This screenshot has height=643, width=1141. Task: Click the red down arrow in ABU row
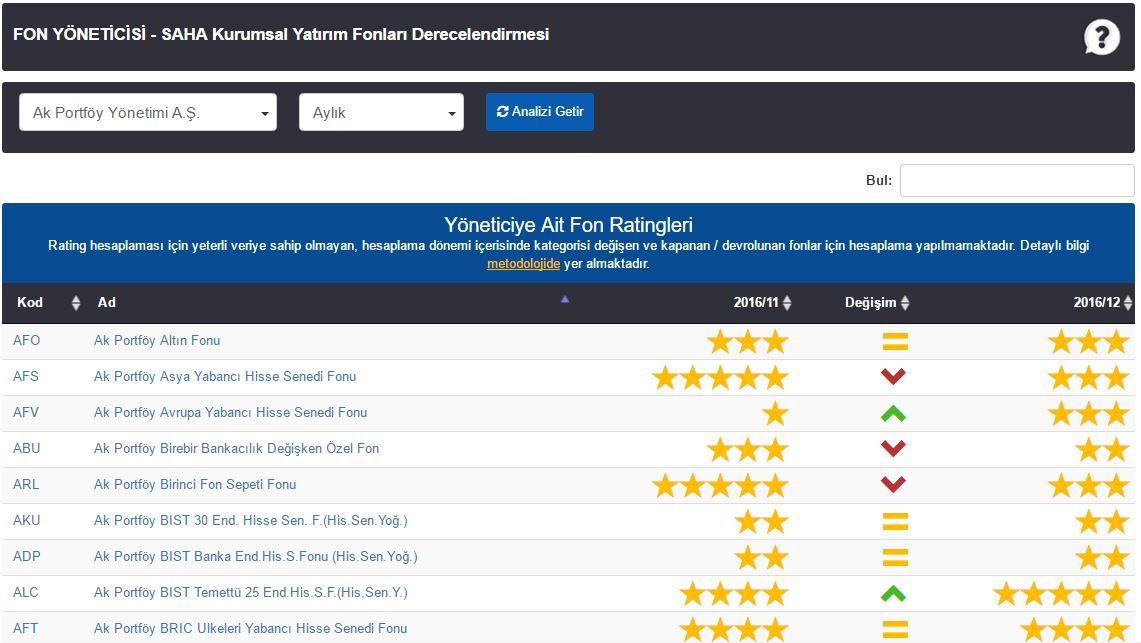click(894, 448)
